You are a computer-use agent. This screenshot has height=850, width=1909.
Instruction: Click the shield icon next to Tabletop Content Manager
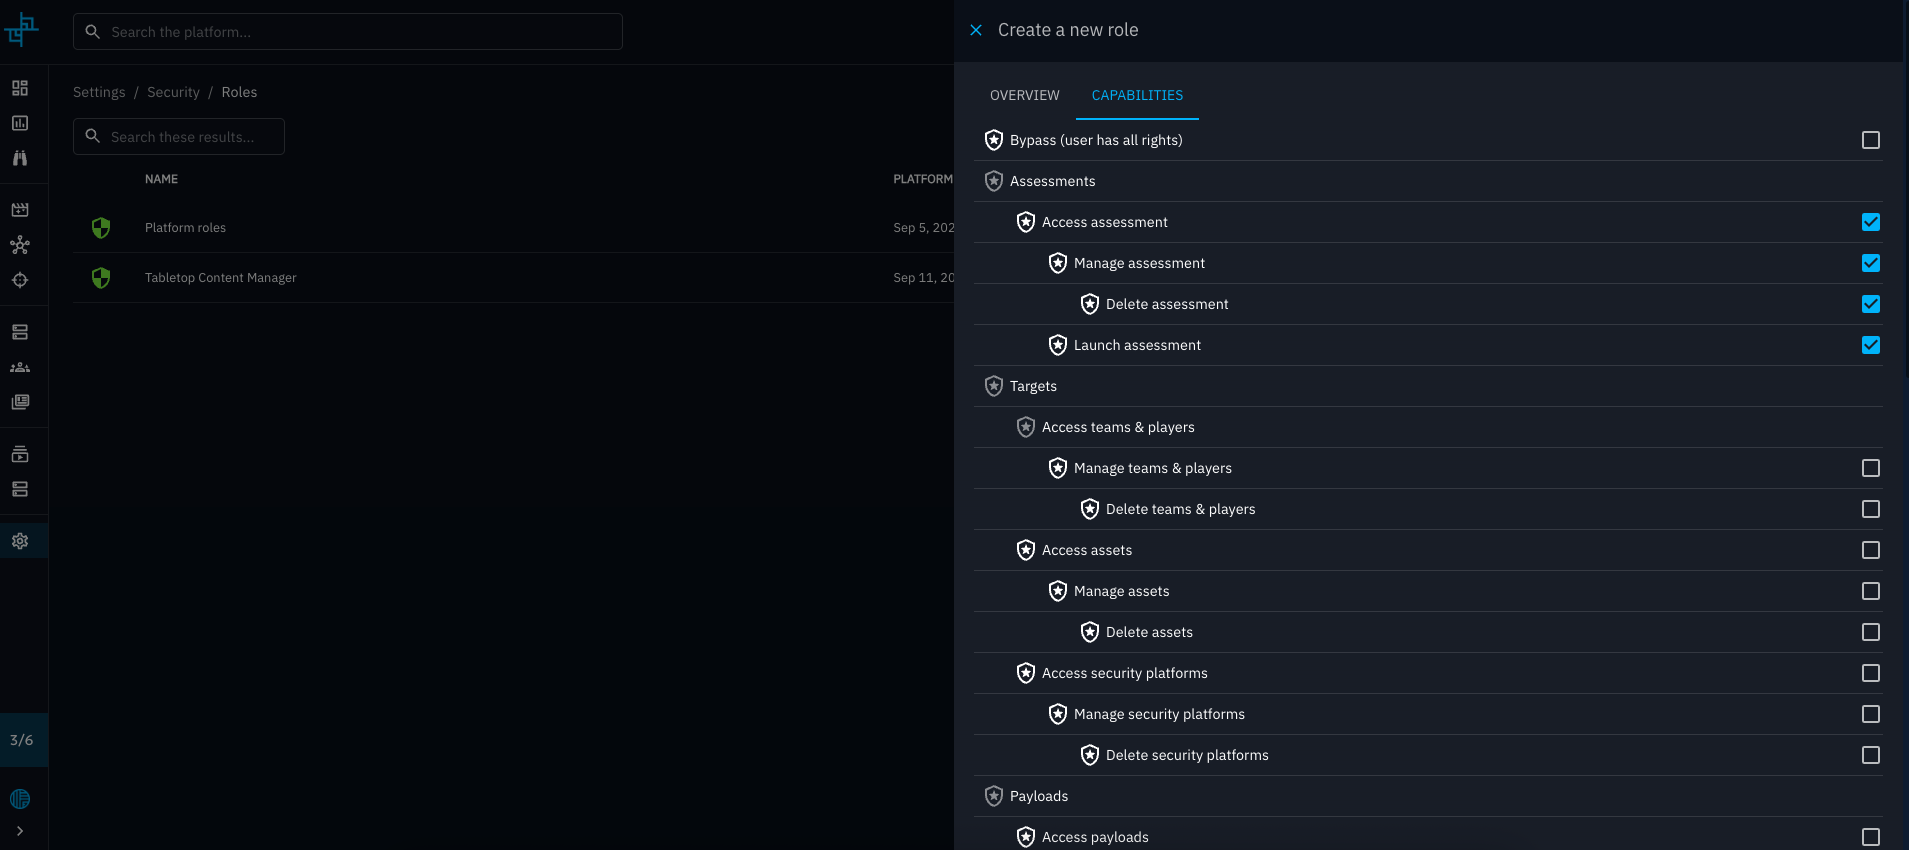pos(101,278)
